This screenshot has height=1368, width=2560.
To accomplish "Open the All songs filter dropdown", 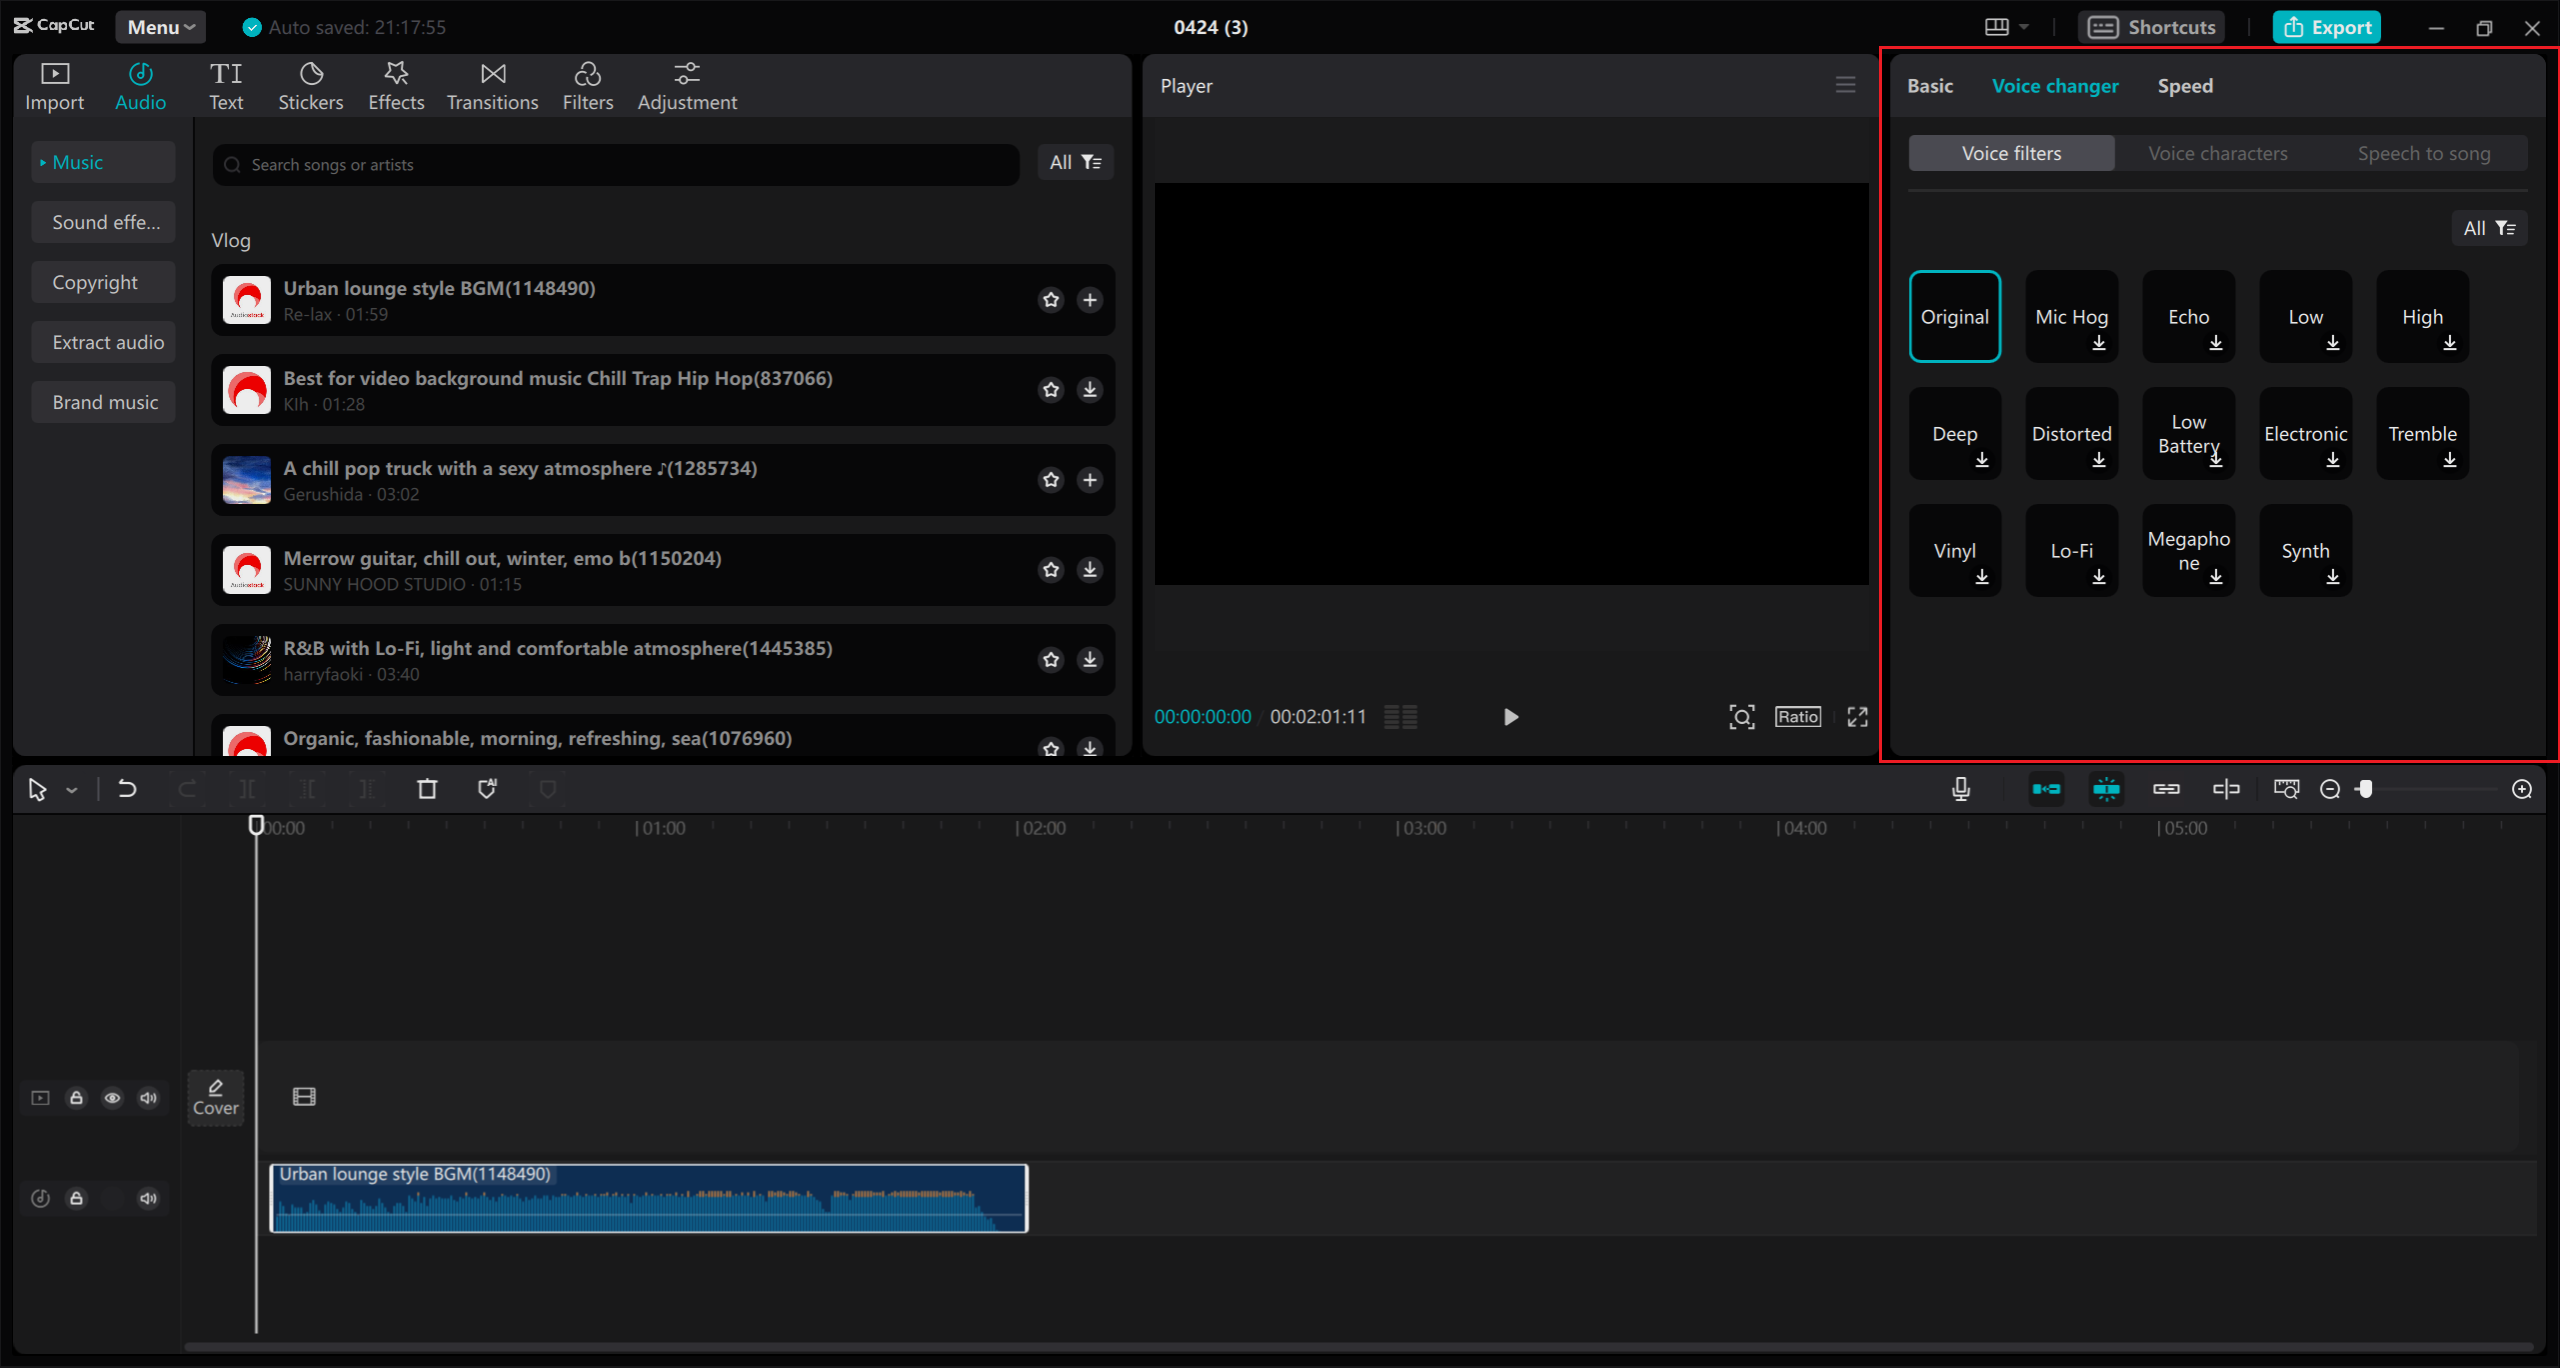I will pos(1073,163).
